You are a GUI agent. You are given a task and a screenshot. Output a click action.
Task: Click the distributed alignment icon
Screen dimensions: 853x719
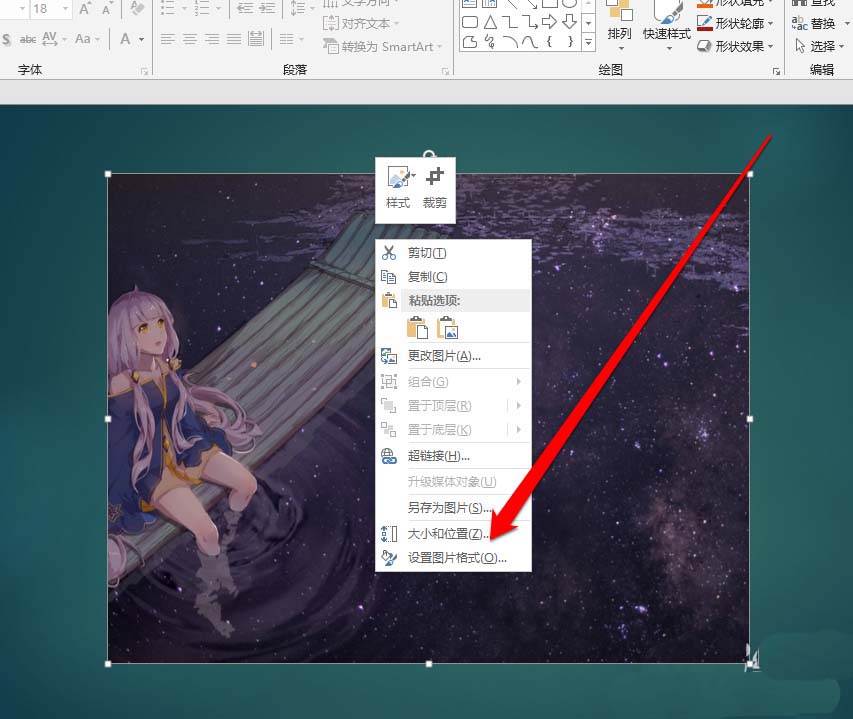[256, 39]
